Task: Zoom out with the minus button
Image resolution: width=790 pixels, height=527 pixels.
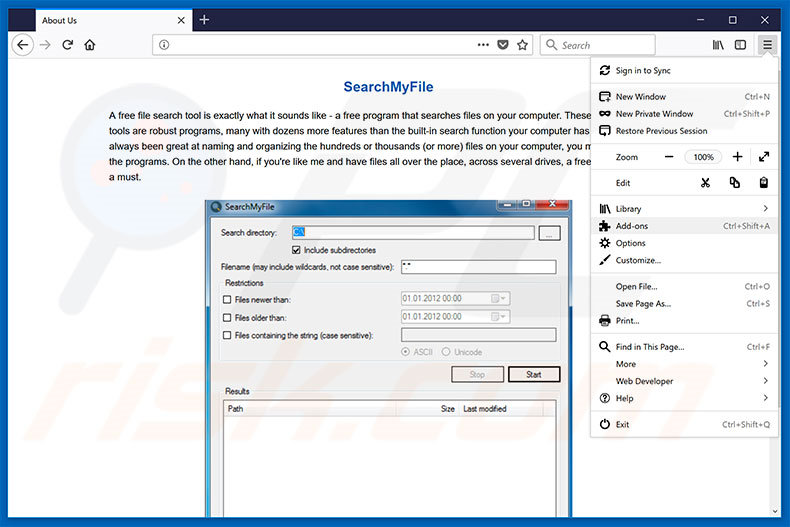Action: 669,157
